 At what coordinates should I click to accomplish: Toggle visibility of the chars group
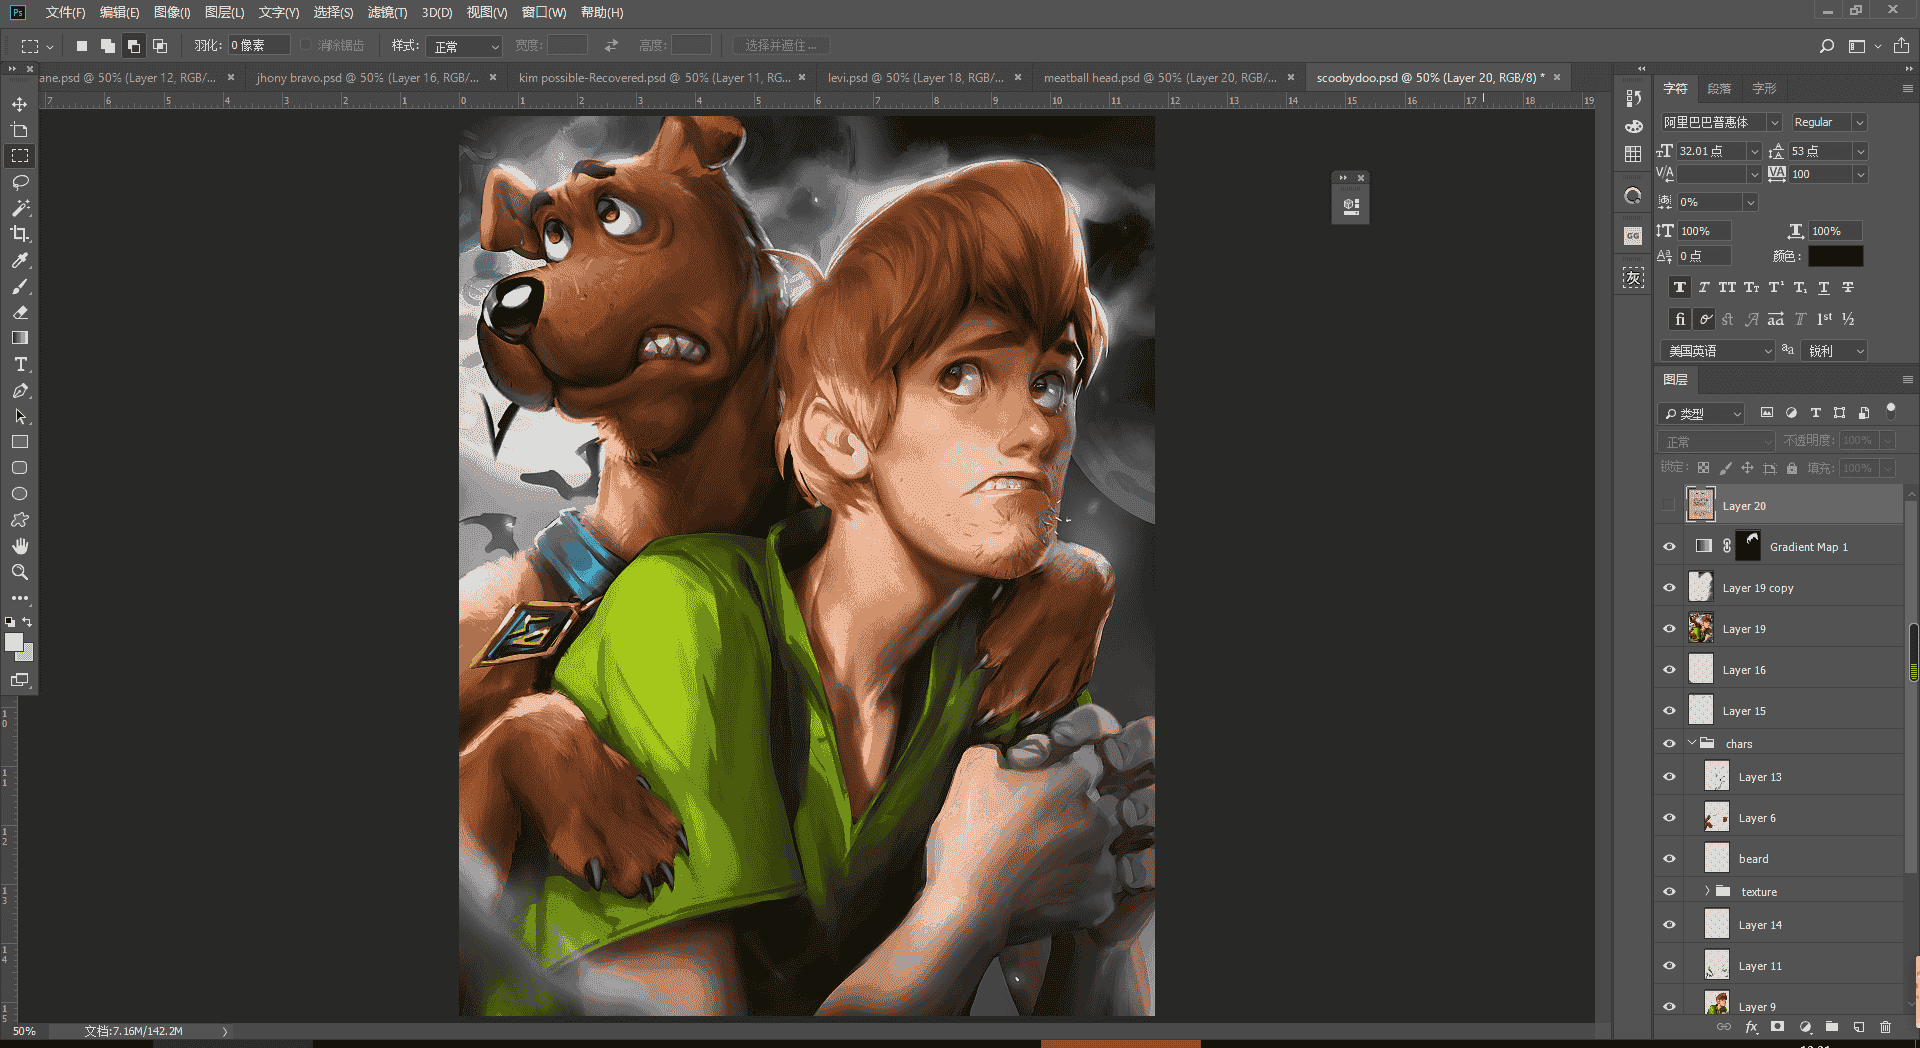1668,743
